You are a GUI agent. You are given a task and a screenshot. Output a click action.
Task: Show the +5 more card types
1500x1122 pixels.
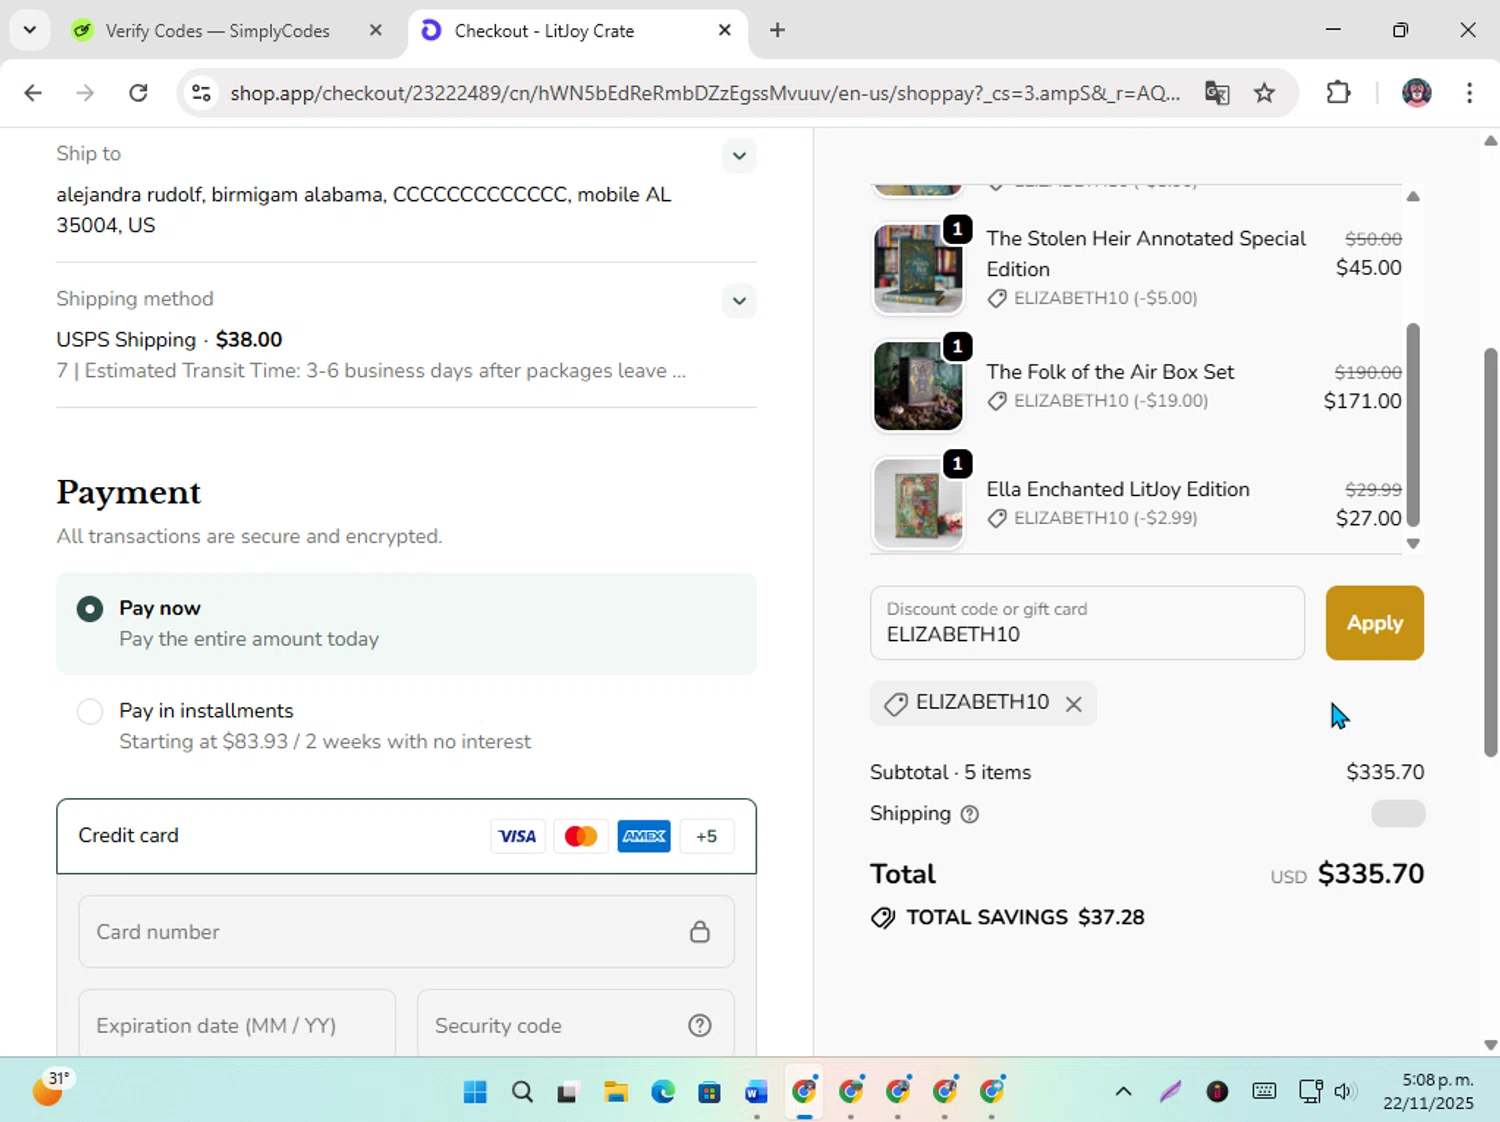click(x=707, y=836)
